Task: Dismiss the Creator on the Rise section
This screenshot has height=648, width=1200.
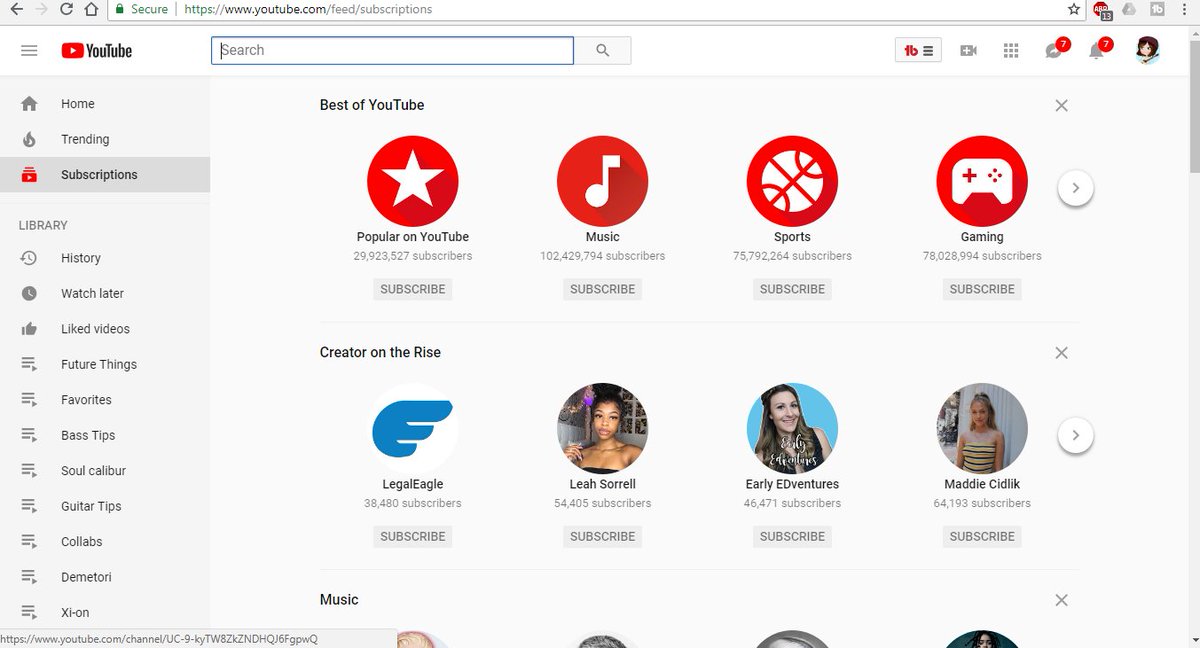Action: tap(1062, 352)
